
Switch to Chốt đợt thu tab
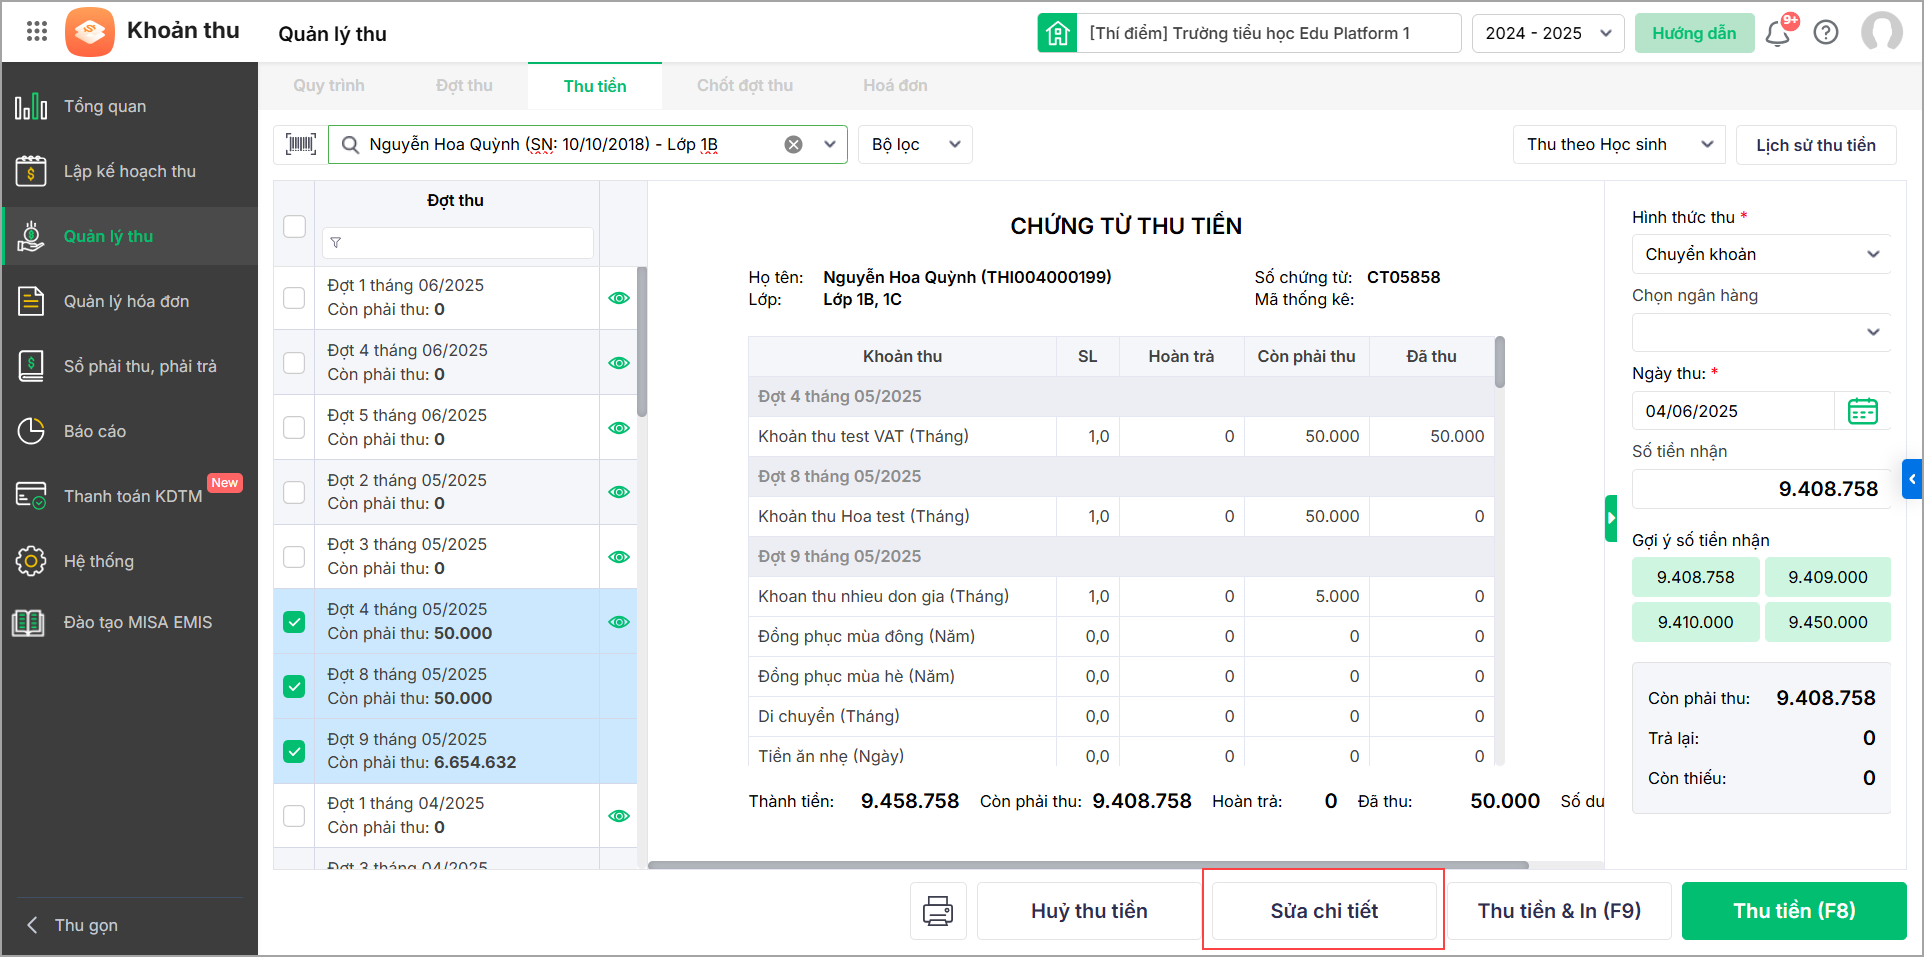745,86
